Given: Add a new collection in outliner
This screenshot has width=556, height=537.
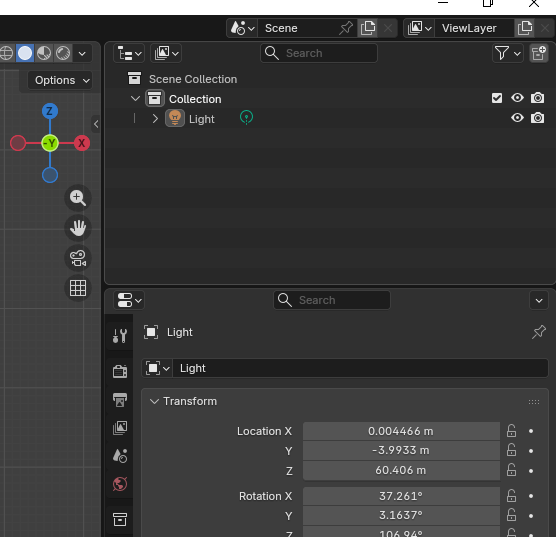Looking at the screenshot, I should [539, 54].
